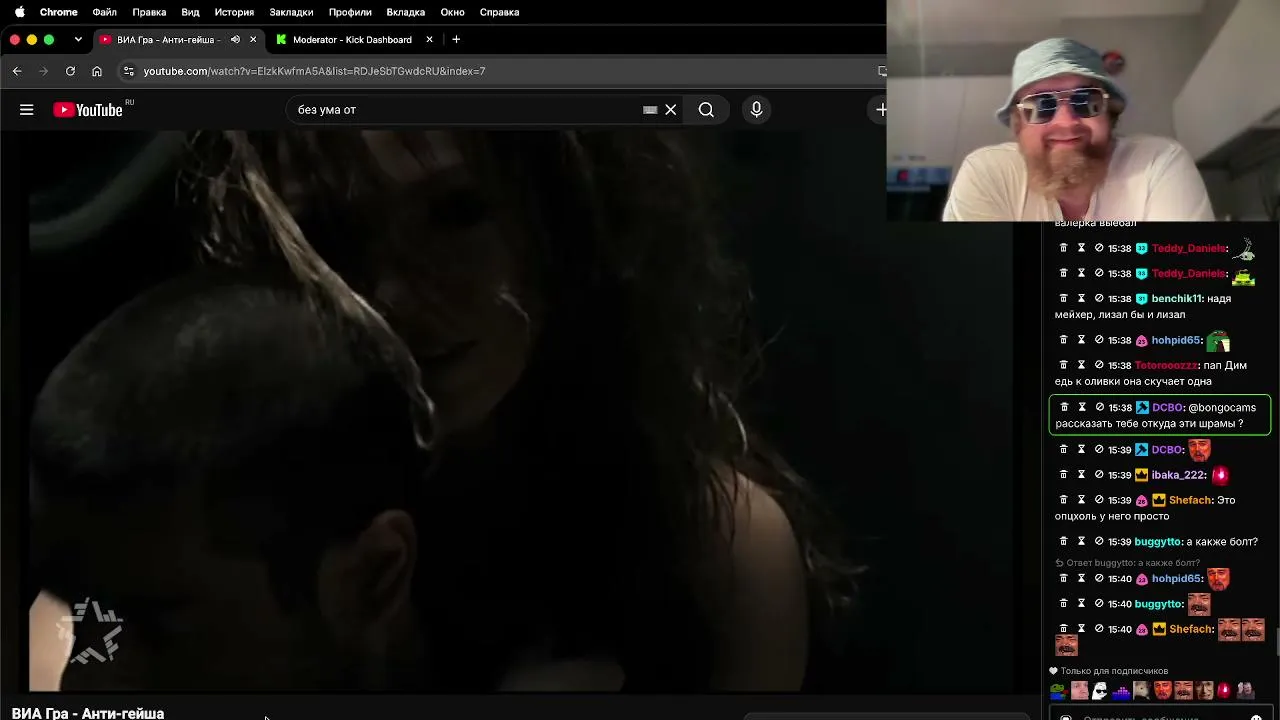Open the Chrome home page button
This screenshot has height=720, width=1280.
tap(97, 71)
